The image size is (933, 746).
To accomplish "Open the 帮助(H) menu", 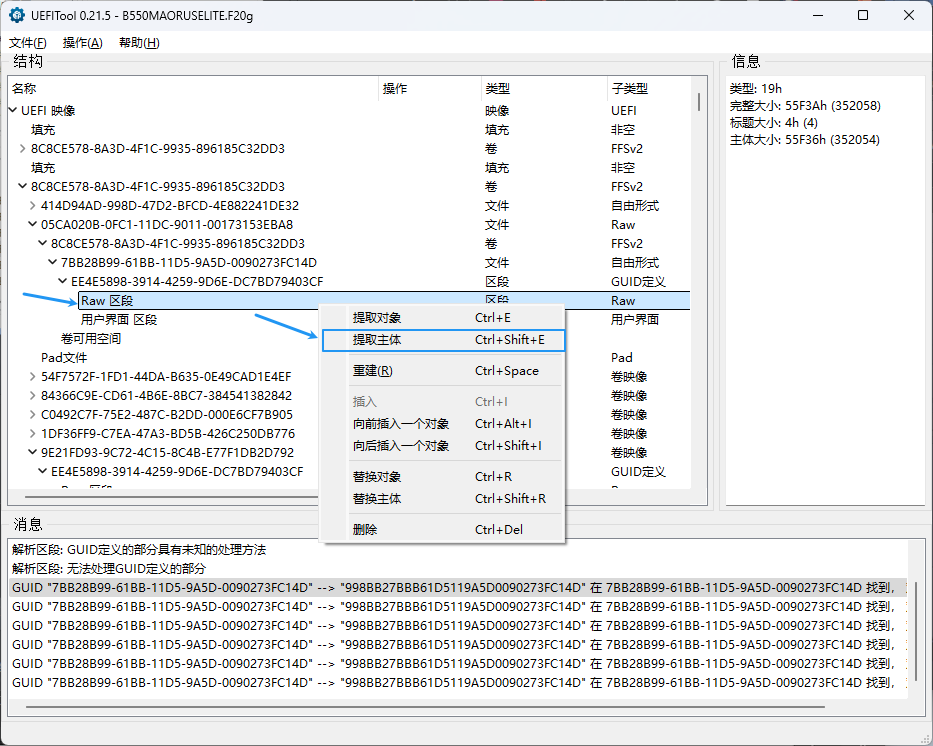I will click(x=139, y=43).
